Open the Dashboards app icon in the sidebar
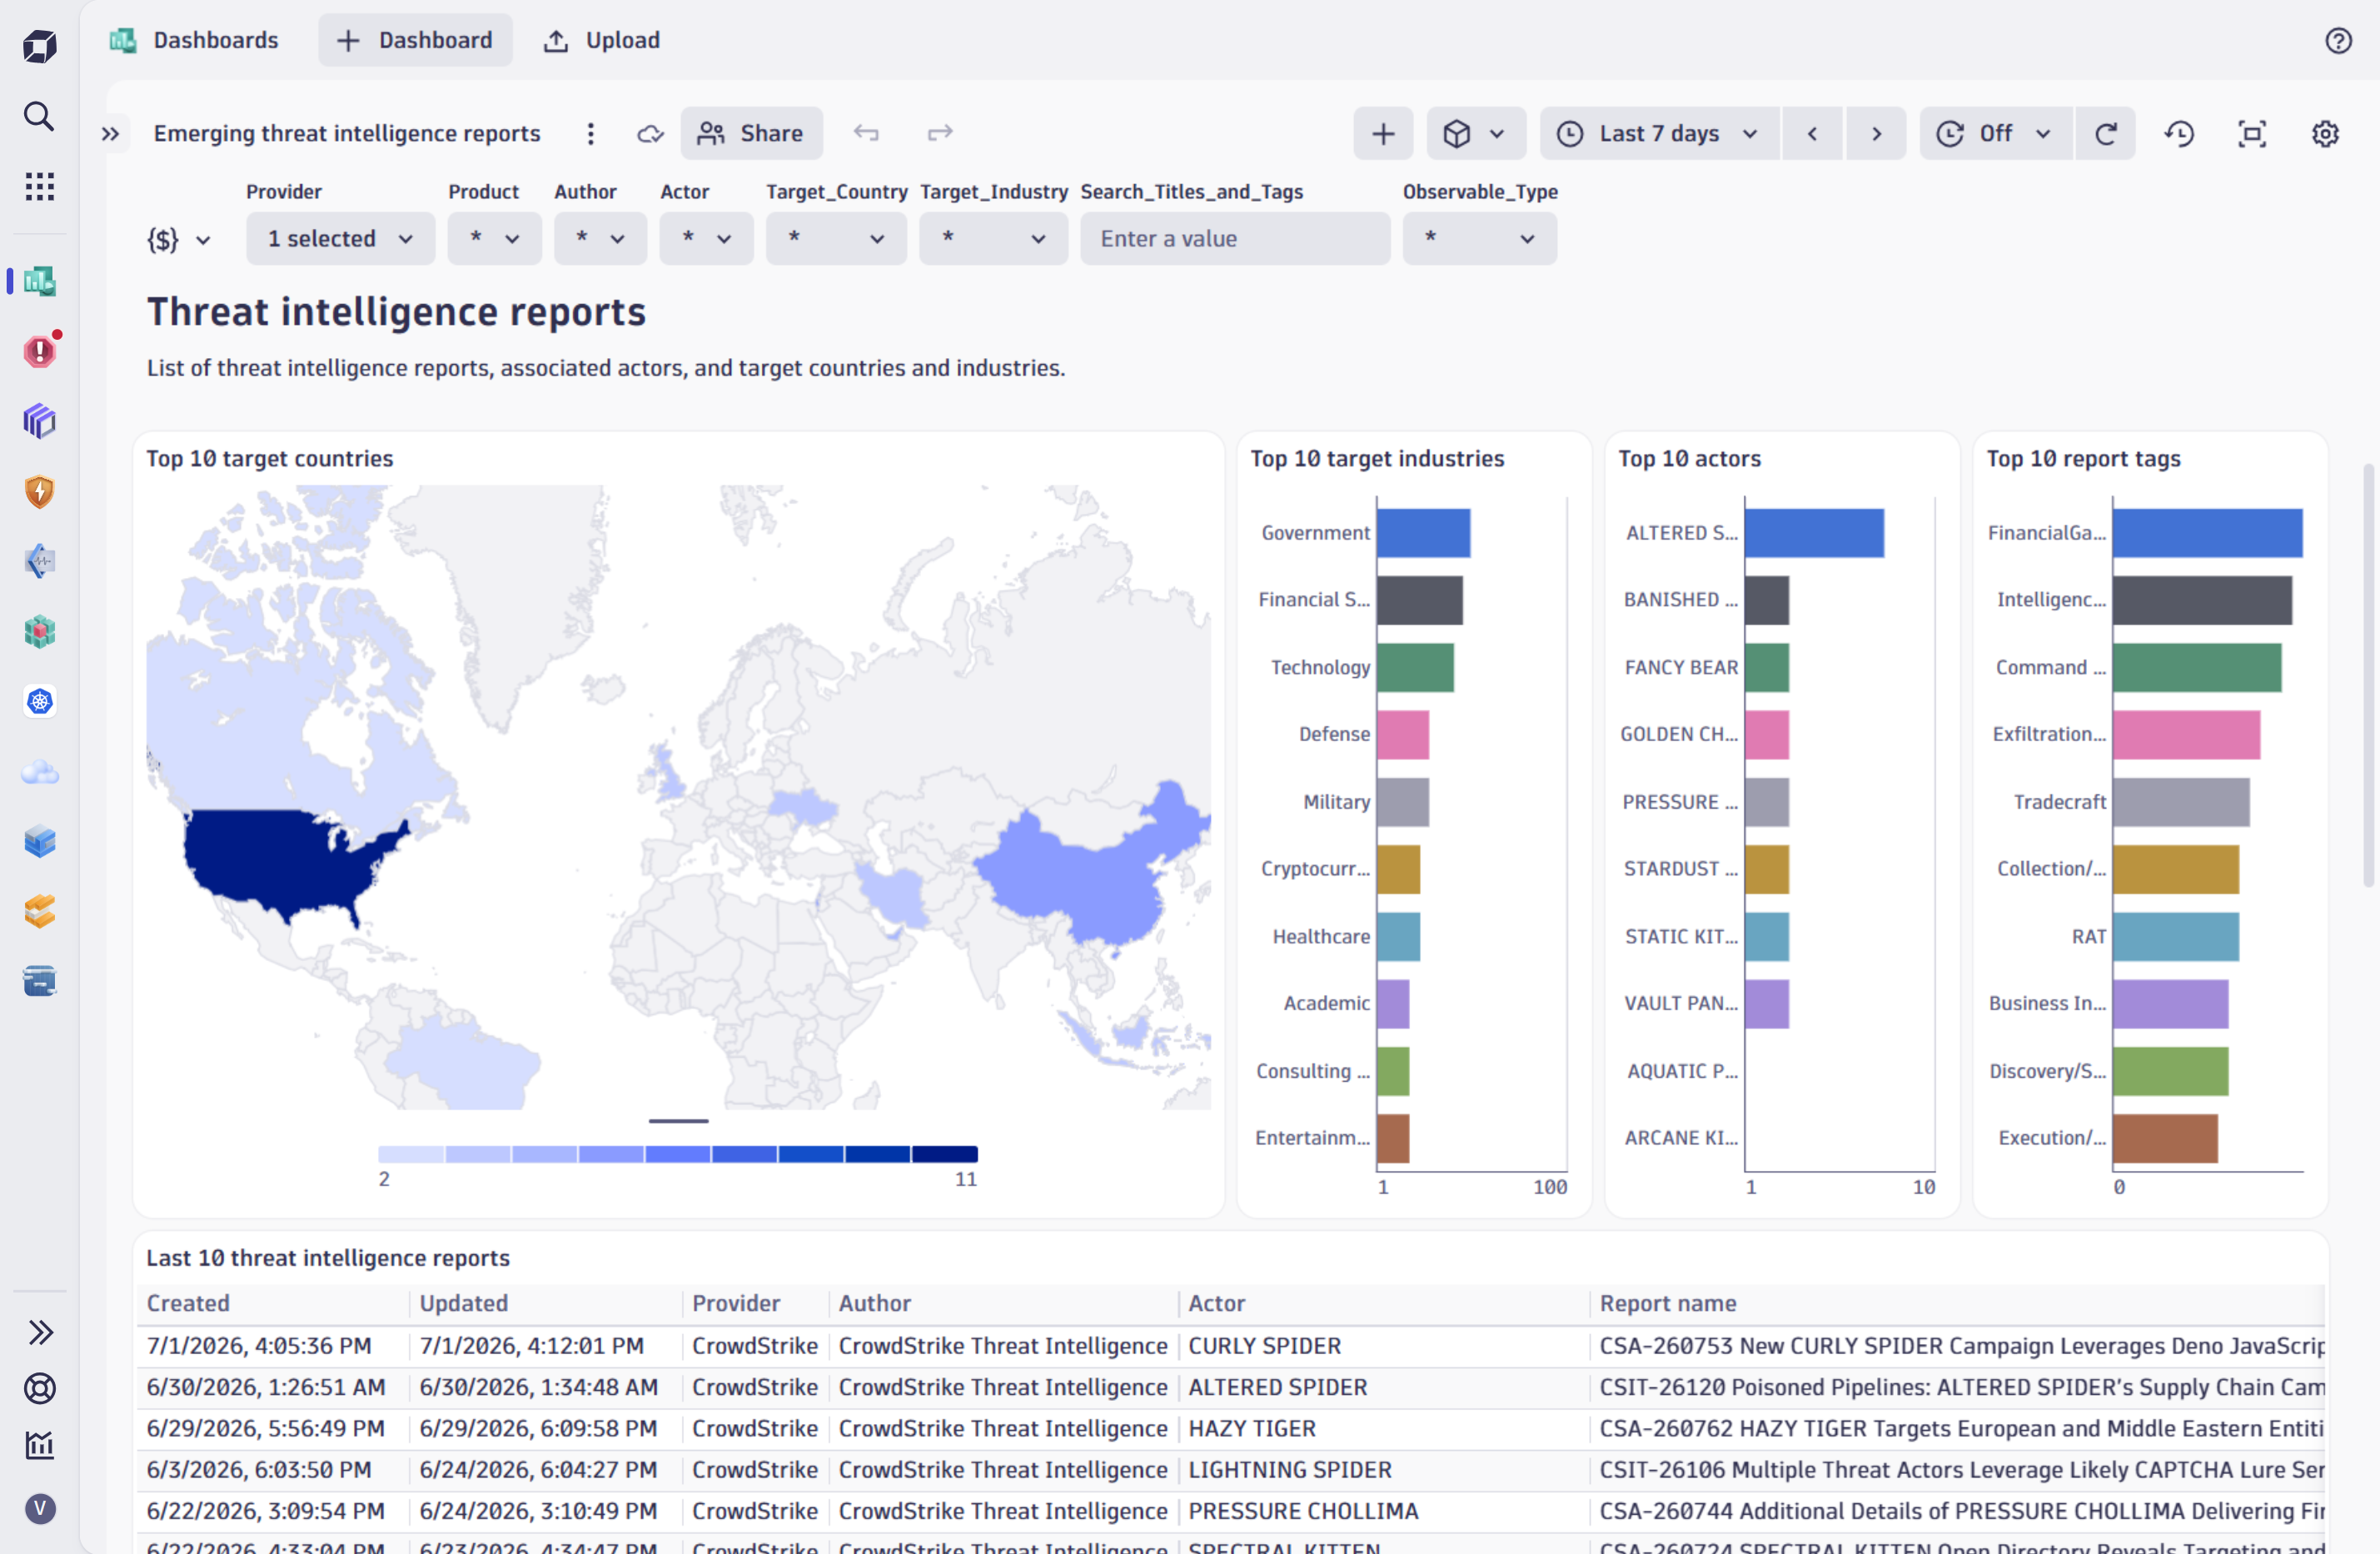 [x=40, y=281]
